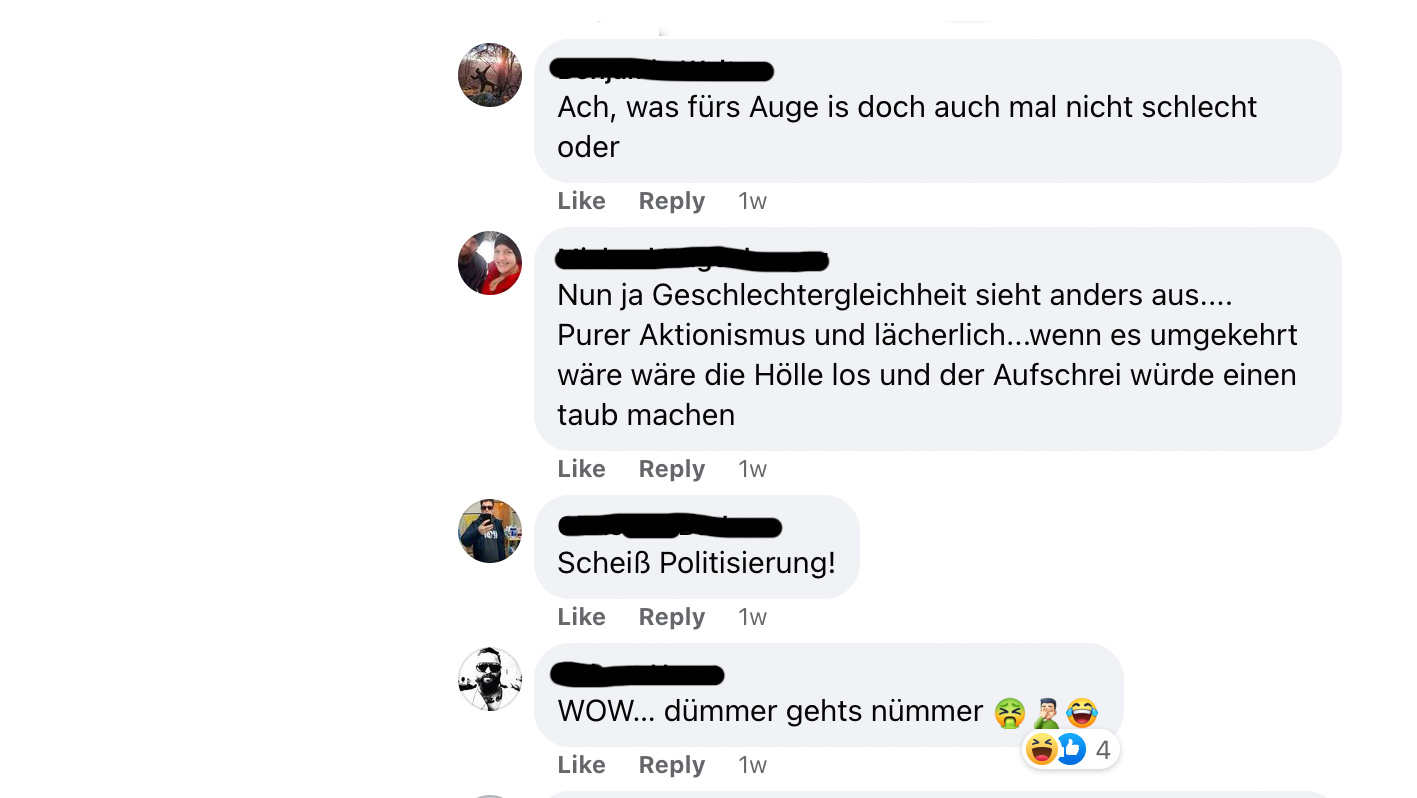Reply to the "WOW... dümmer gehts nümmer" comment
Image resolution: width=1417 pixels, height=798 pixels.
click(672, 765)
